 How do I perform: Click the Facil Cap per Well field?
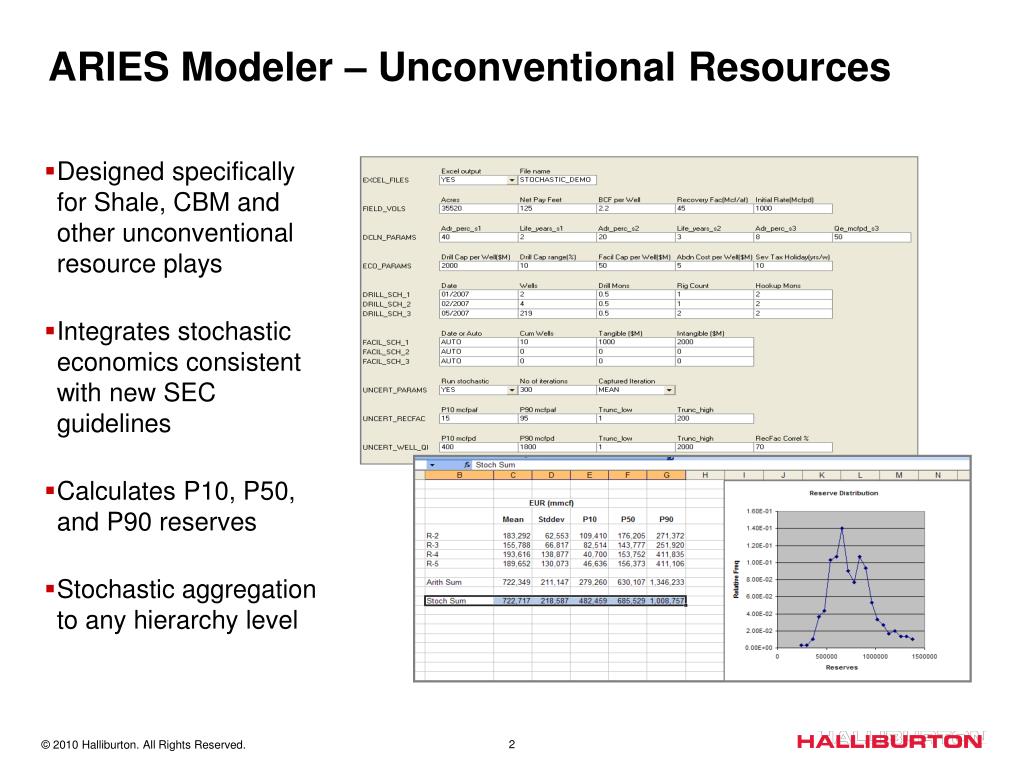(x=635, y=266)
